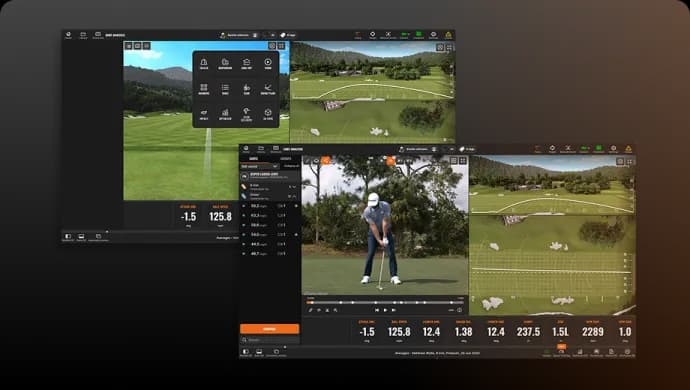Open the player selector in front window toolbar
Image resolution: width=690 pixels, height=390 pixels.
418,149
